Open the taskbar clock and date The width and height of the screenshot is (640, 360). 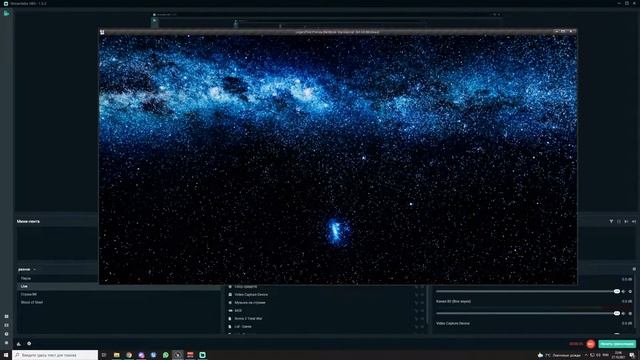coord(618,355)
